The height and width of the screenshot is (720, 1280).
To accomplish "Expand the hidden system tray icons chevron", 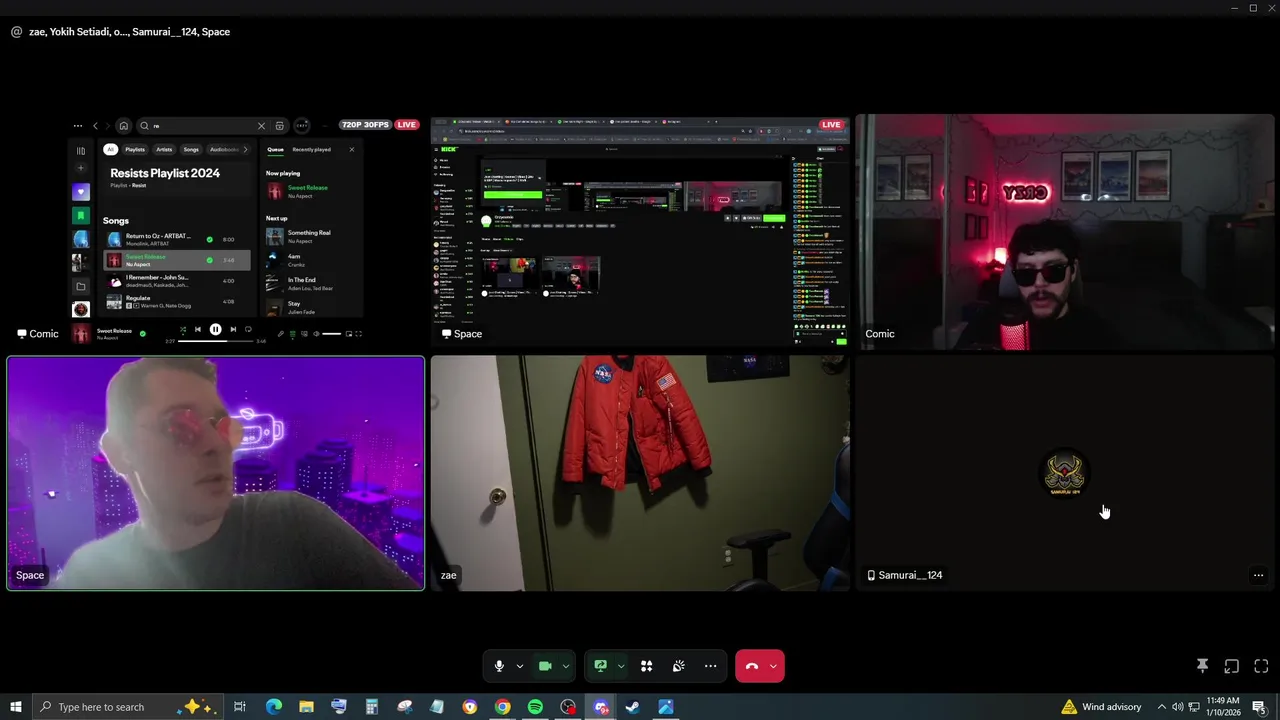I will tap(1161, 707).
